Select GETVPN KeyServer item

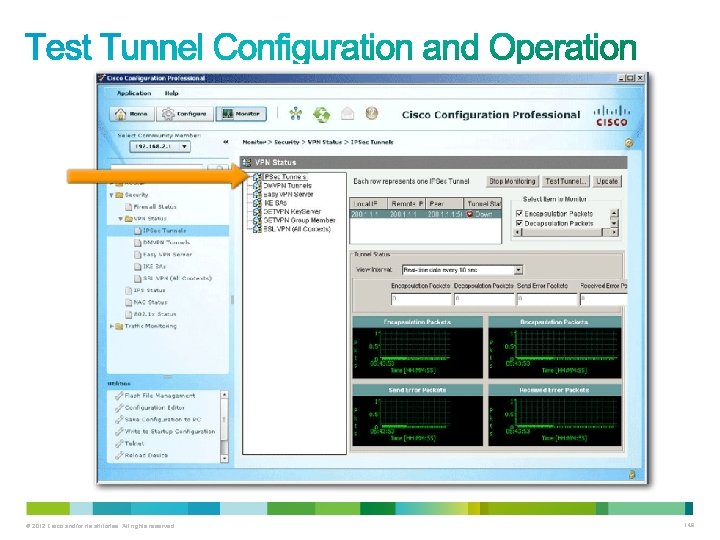pyautogui.click(x=292, y=212)
